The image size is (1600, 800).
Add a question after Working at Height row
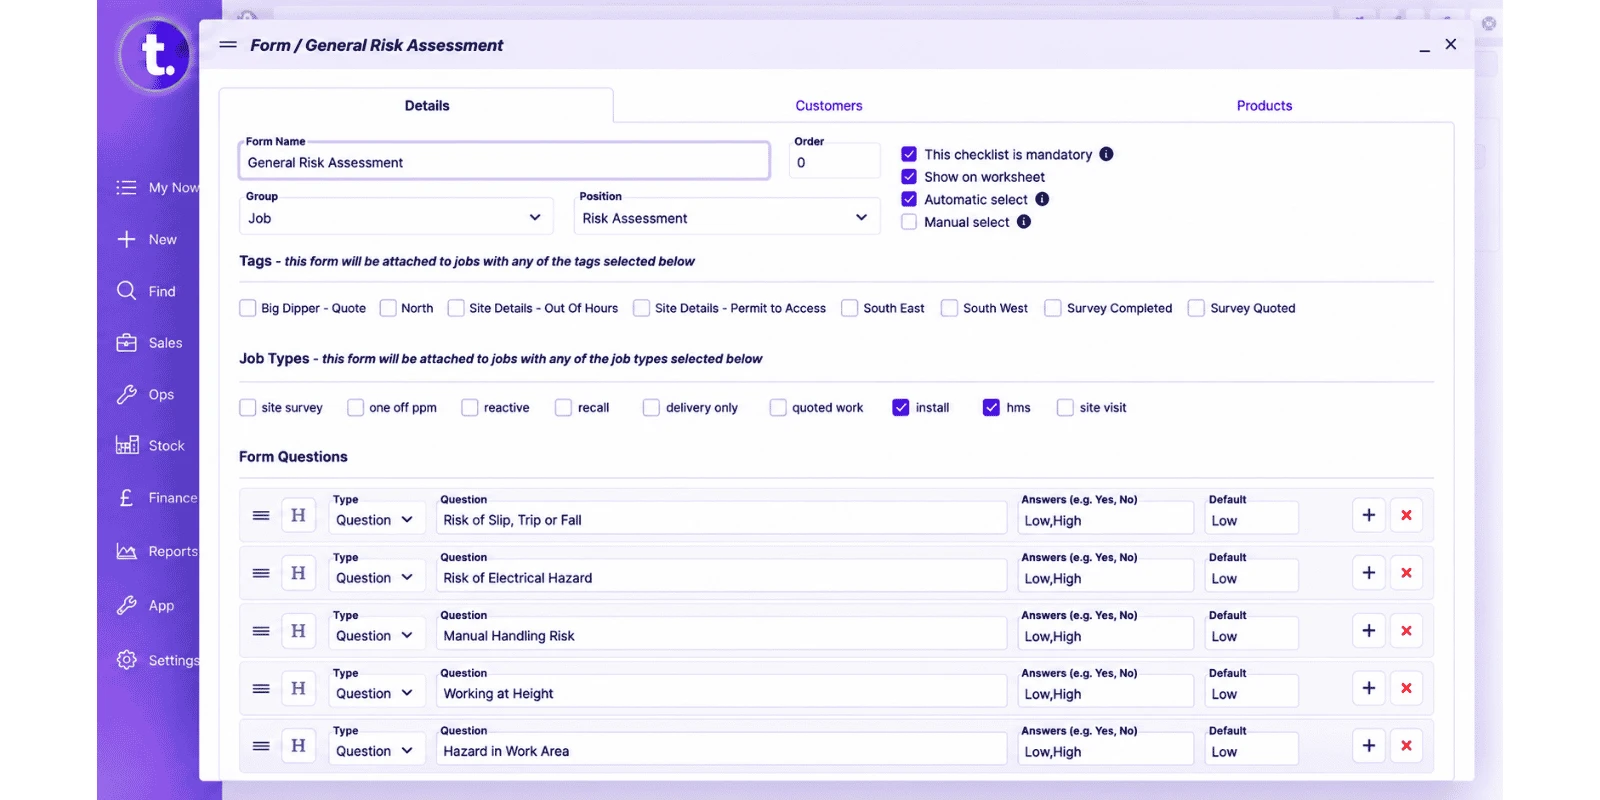(x=1369, y=688)
